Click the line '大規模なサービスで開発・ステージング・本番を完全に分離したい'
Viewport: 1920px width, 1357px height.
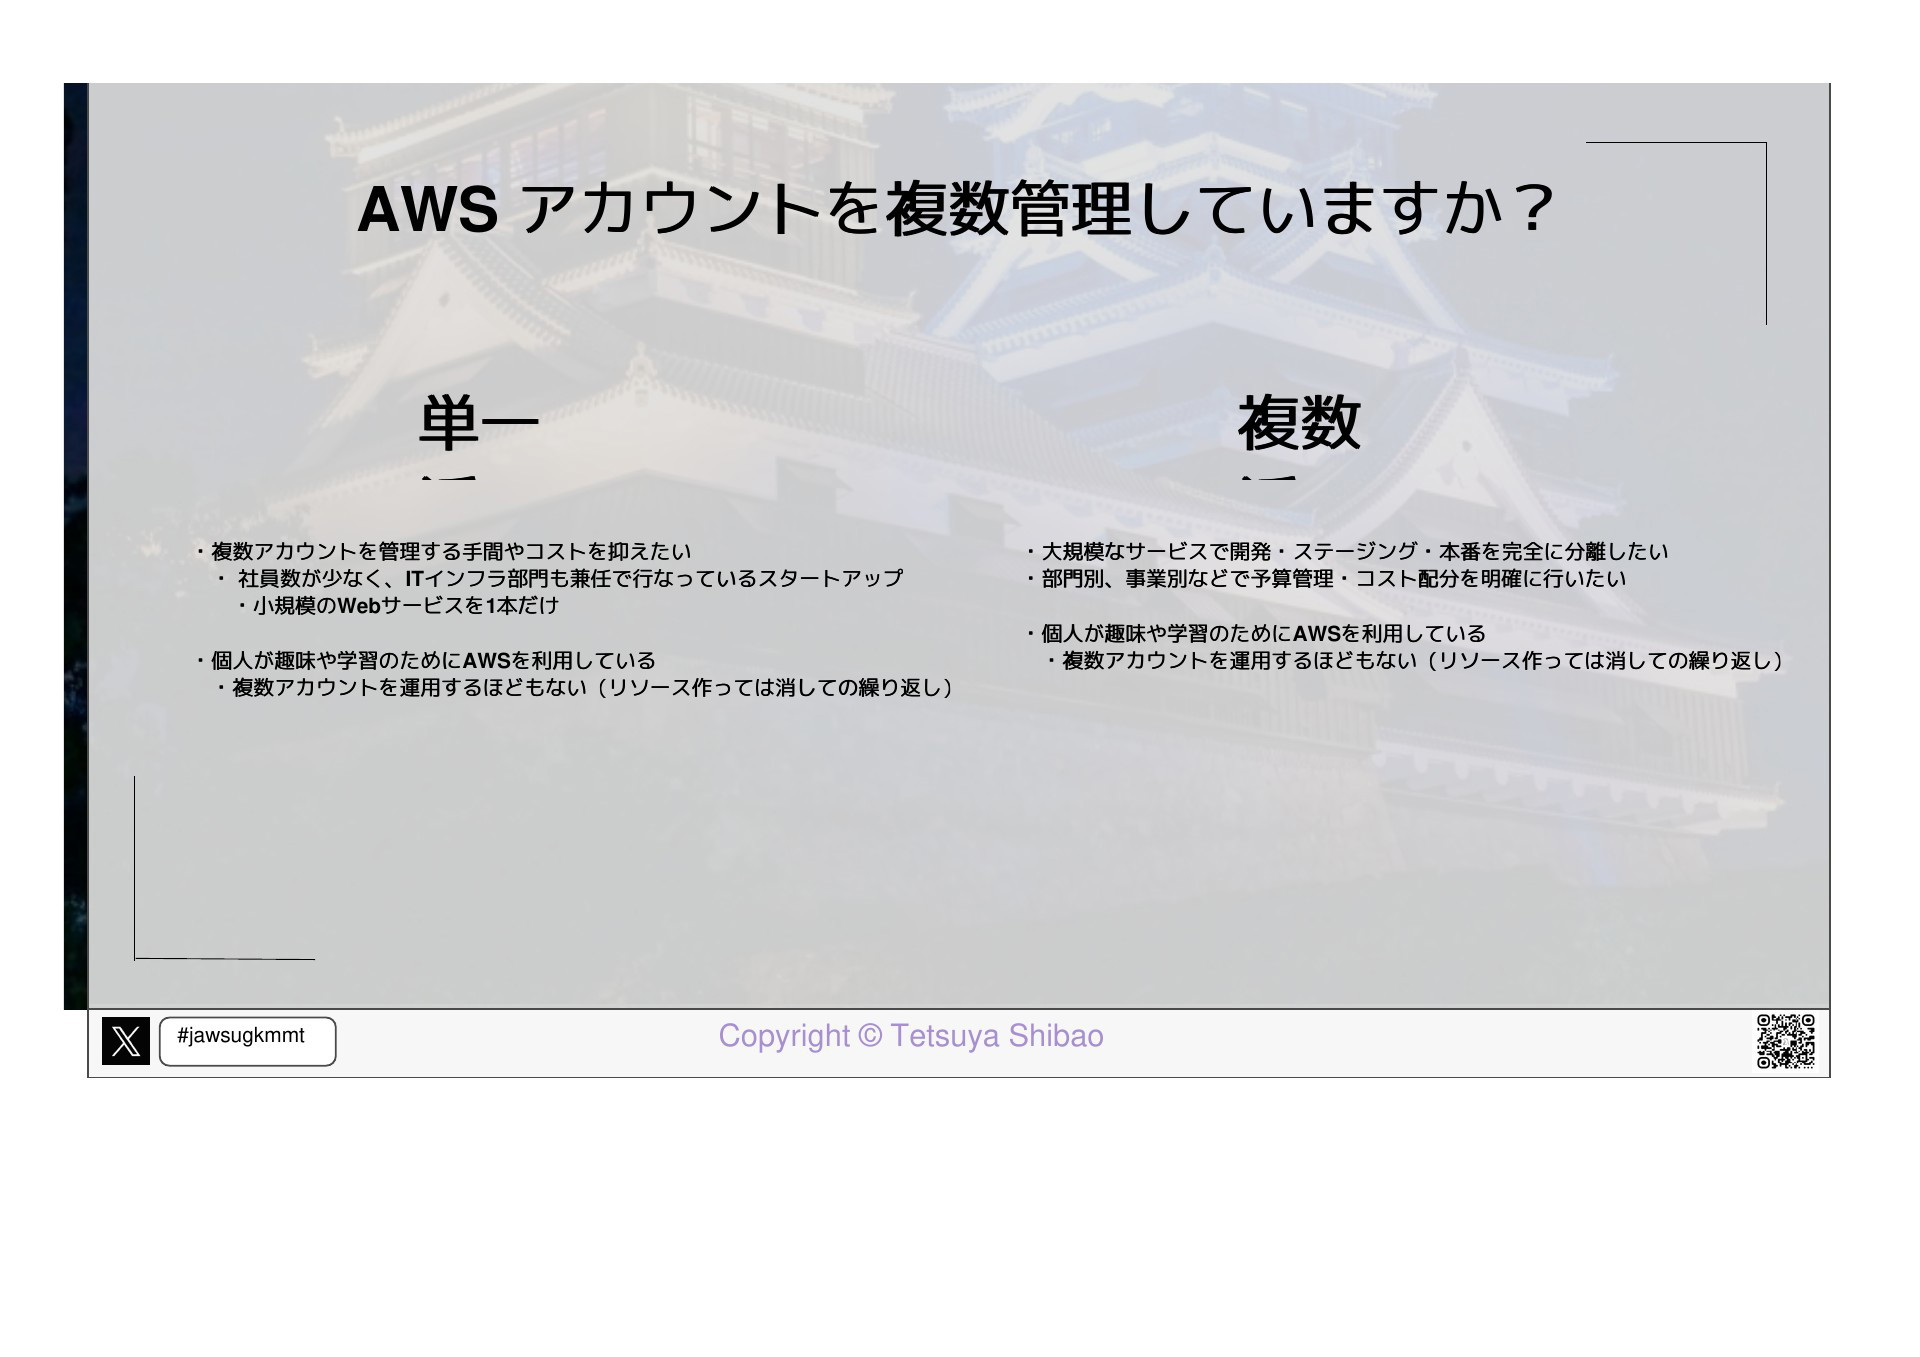pos(1346,551)
